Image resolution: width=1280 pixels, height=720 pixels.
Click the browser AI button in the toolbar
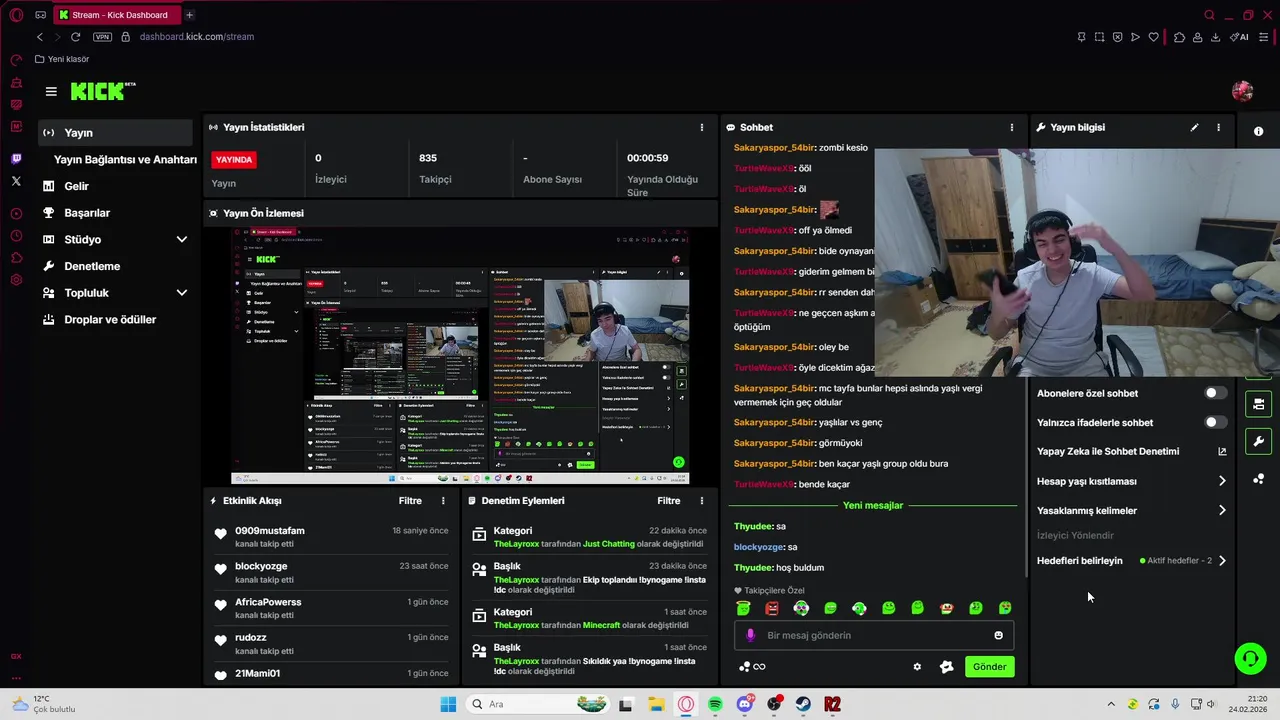(1240, 37)
